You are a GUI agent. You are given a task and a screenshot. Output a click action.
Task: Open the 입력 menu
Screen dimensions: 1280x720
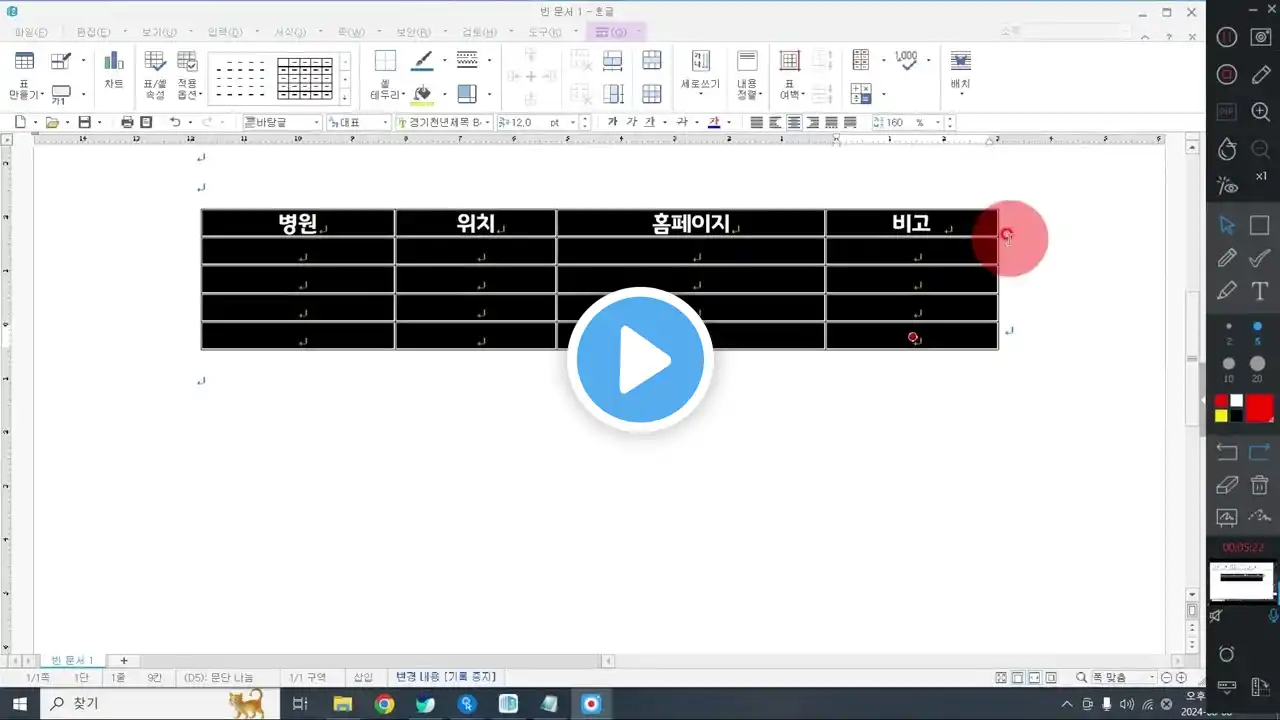click(x=224, y=32)
